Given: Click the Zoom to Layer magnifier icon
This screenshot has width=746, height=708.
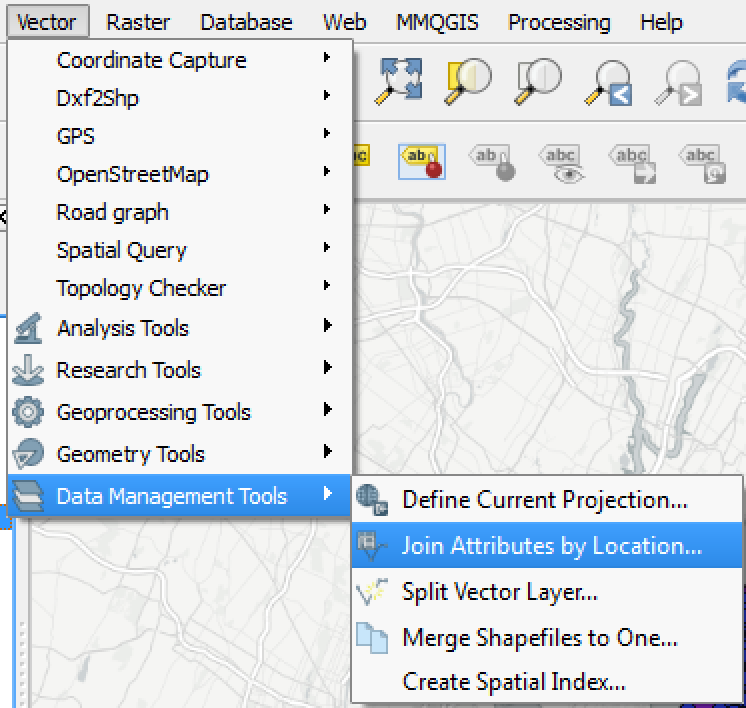Looking at the screenshot, I should (538, 81).
